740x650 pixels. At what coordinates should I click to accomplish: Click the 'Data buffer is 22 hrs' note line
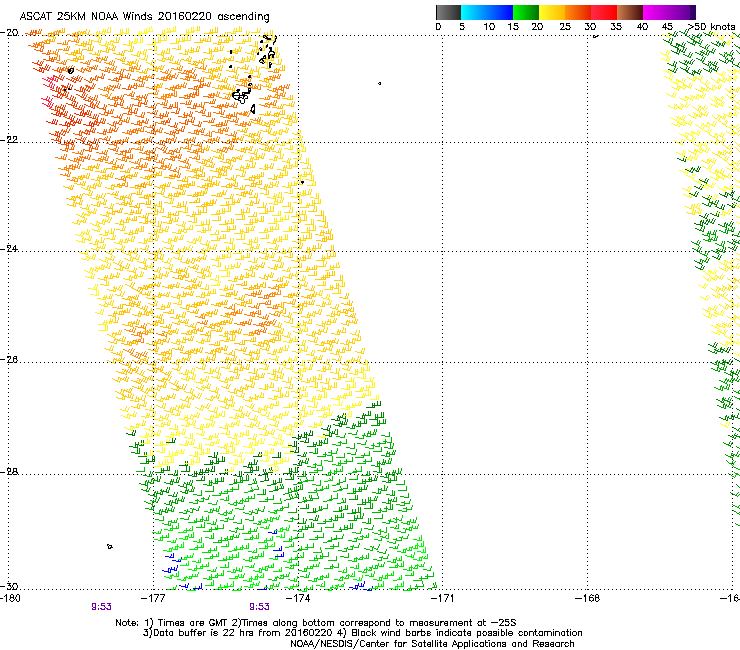pos(362,633)
